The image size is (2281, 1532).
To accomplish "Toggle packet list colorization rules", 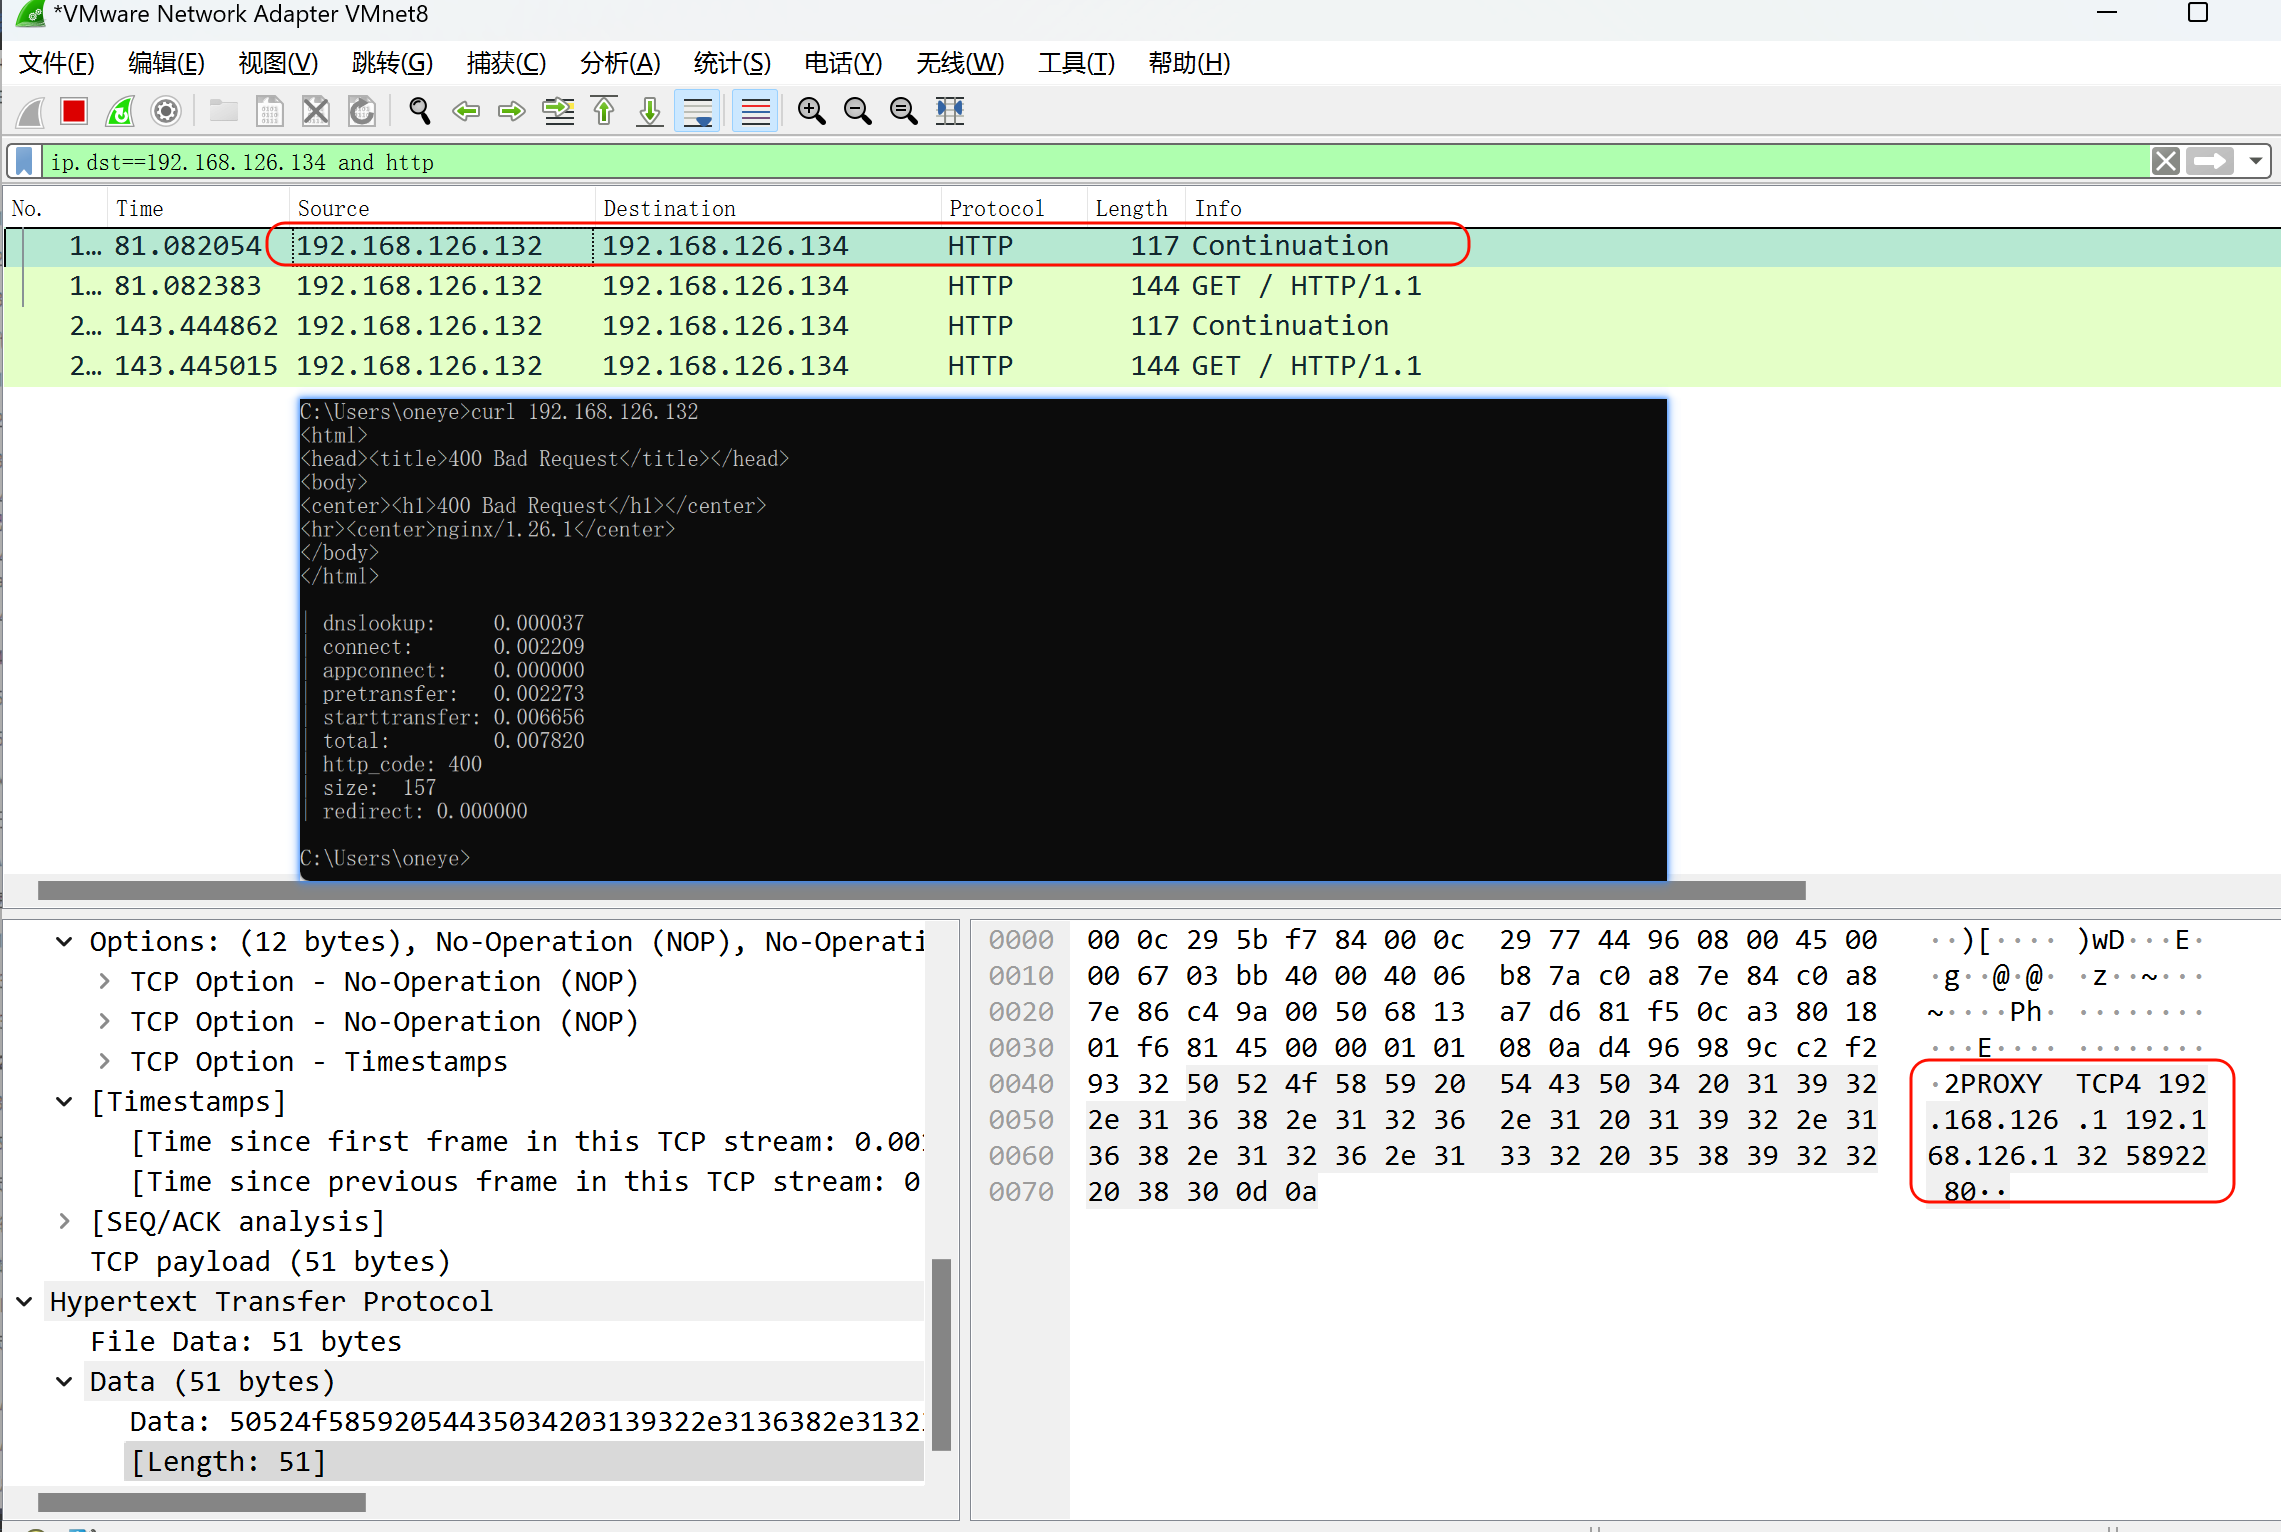I will (755, 111).
